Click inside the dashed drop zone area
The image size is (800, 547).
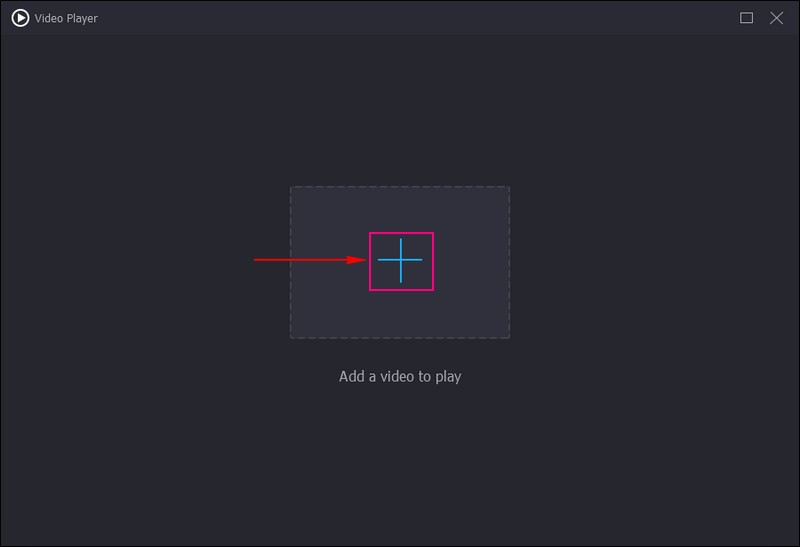tap(330, 300)
